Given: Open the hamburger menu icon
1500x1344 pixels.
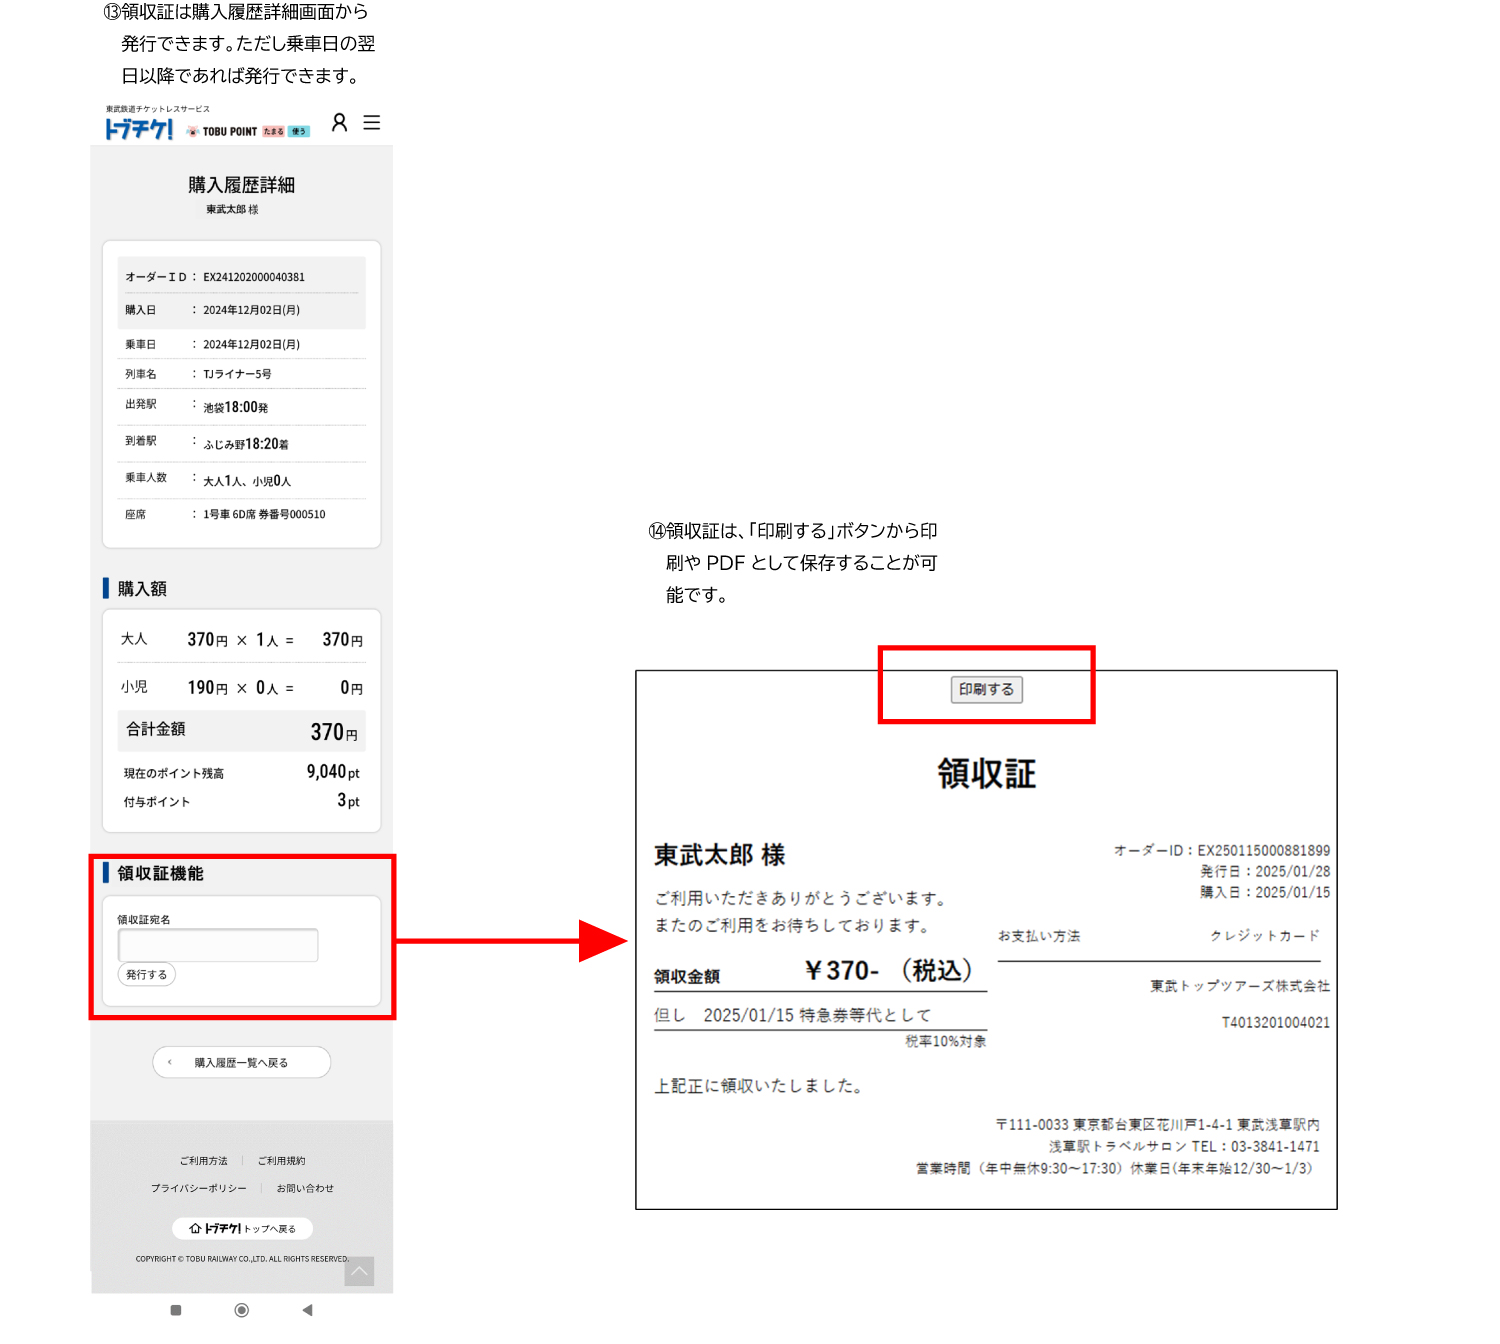Looking at the screenshot, I should tap(372, 122).
